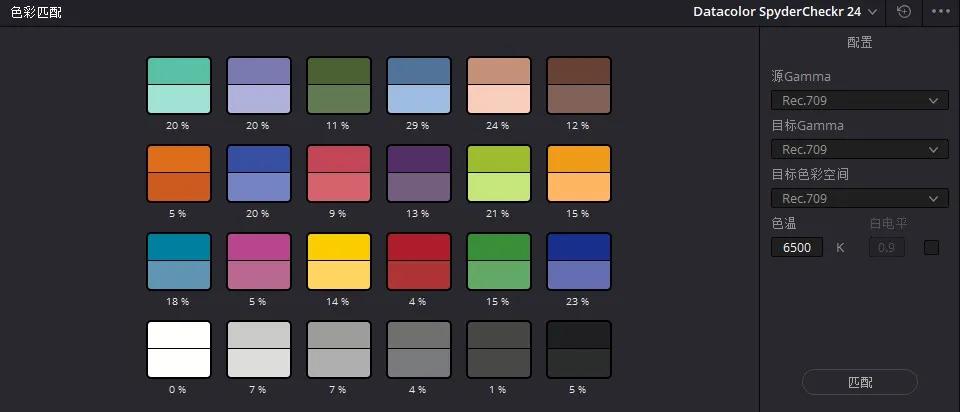
Task: Select the lime green swatch labeled 21 %
Action: [x=499, y=174]
